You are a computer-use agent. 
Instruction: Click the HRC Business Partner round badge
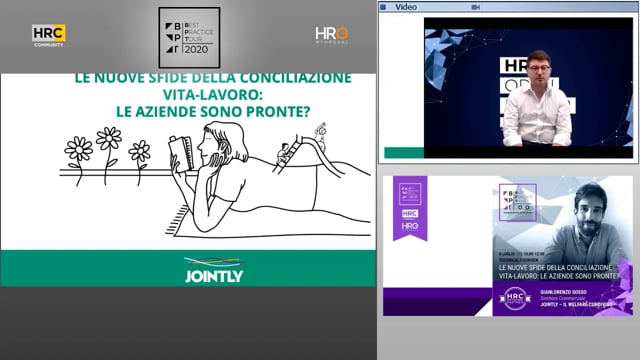point(515,298)
